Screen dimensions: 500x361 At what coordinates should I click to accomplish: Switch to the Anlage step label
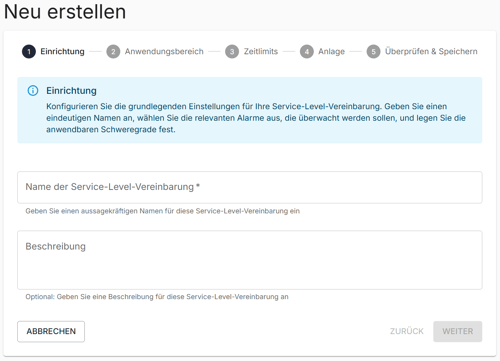click(x=331, y=51)
